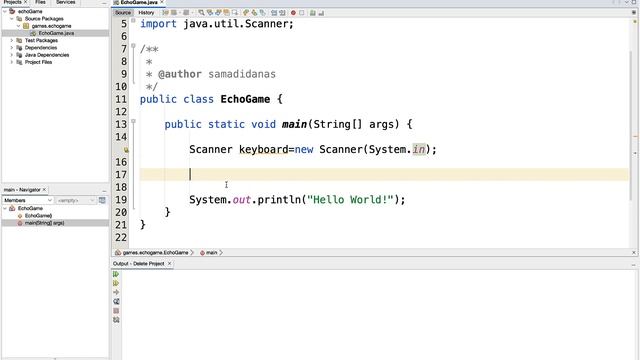This screenshot has width=640, height=360.
Task: Minimize the Projects panel group
Action: tap(104, 2)
